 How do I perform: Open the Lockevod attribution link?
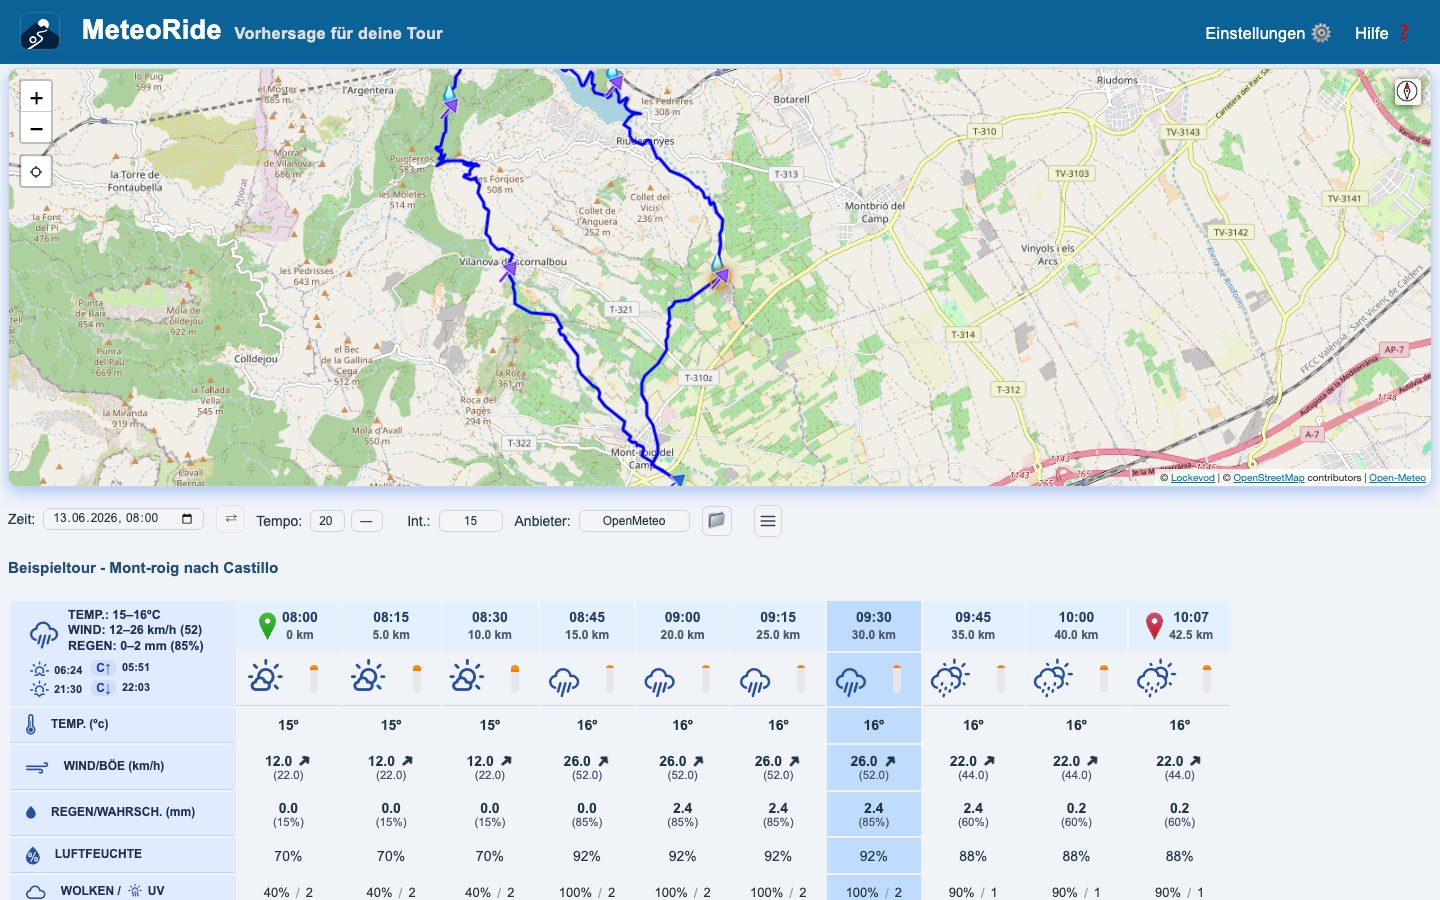tap(1193, 478)
